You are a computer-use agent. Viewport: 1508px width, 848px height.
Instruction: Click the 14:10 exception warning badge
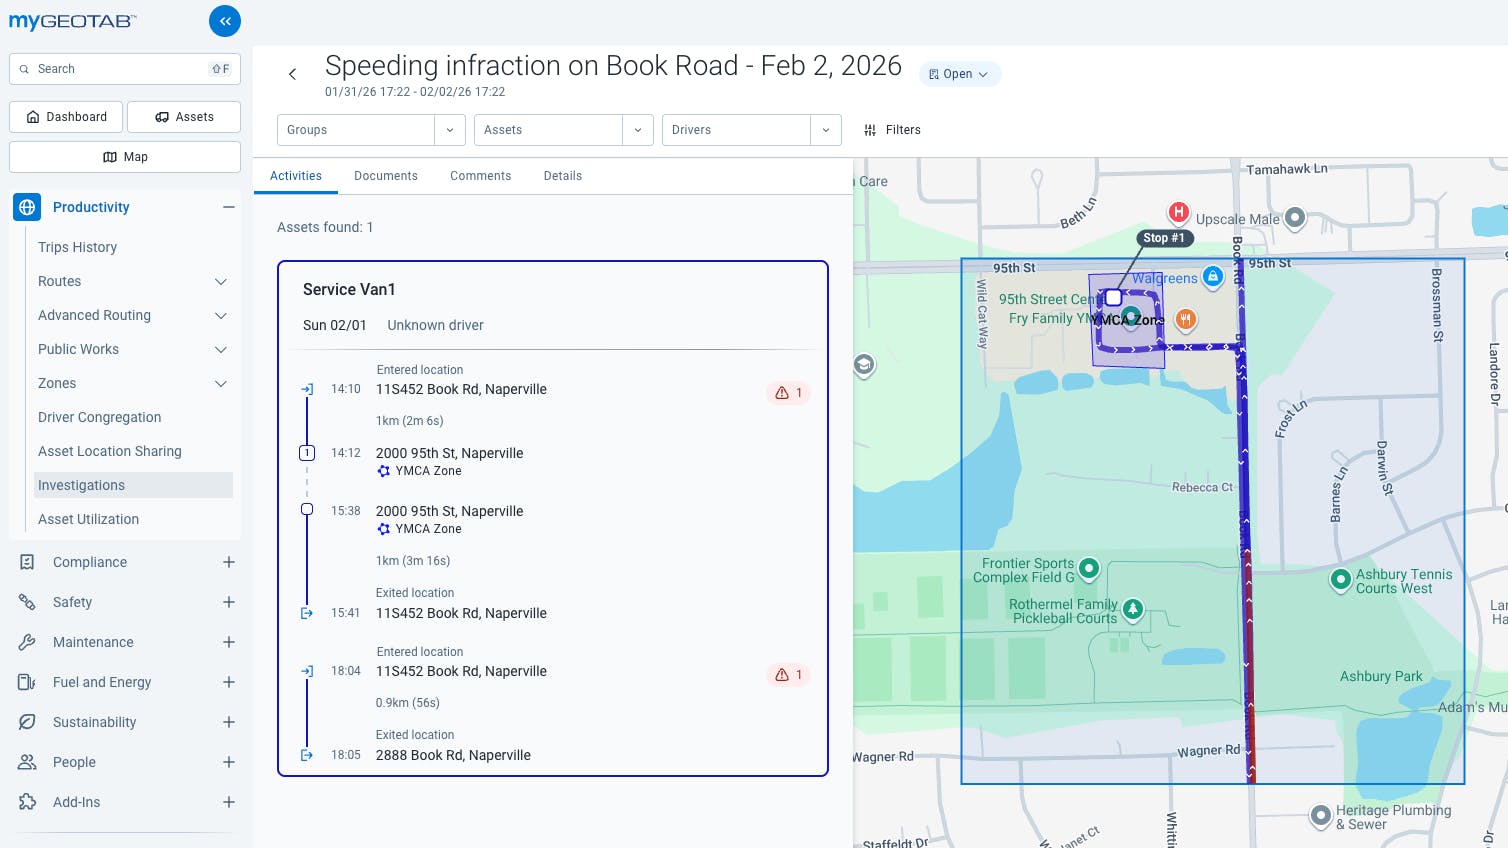click(789, 393)
